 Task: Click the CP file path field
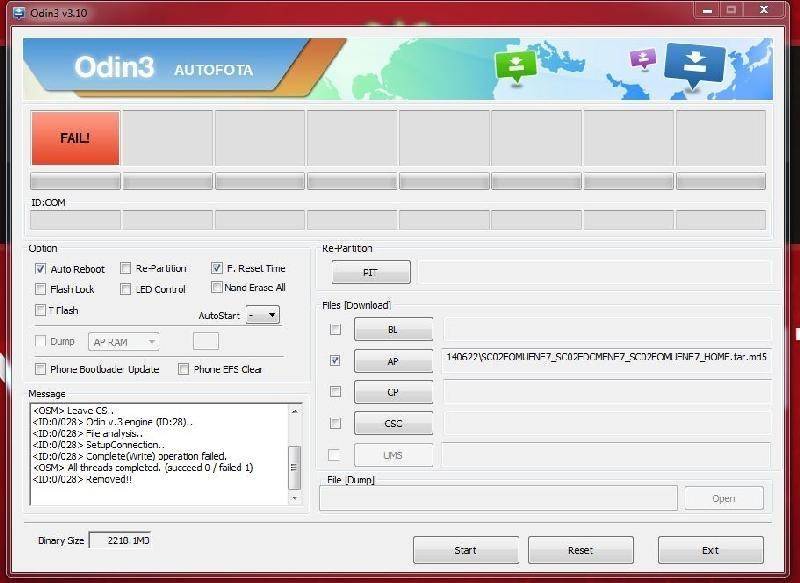607,392
